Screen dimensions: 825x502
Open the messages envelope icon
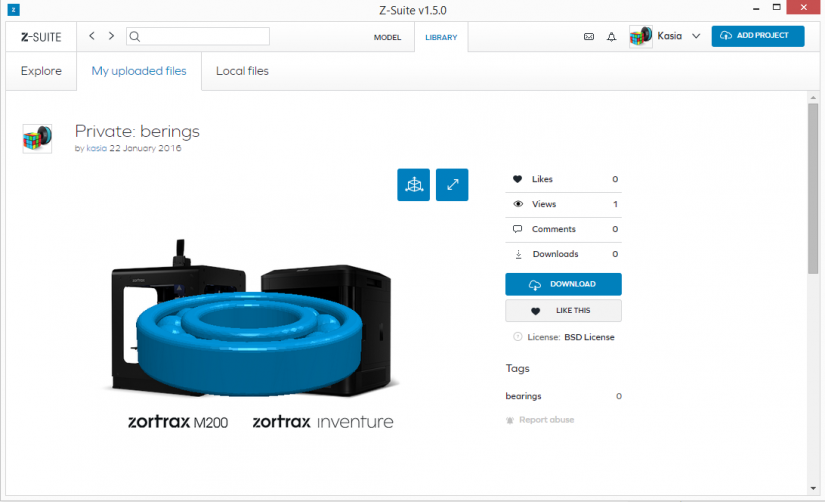(x=589, y=36)
